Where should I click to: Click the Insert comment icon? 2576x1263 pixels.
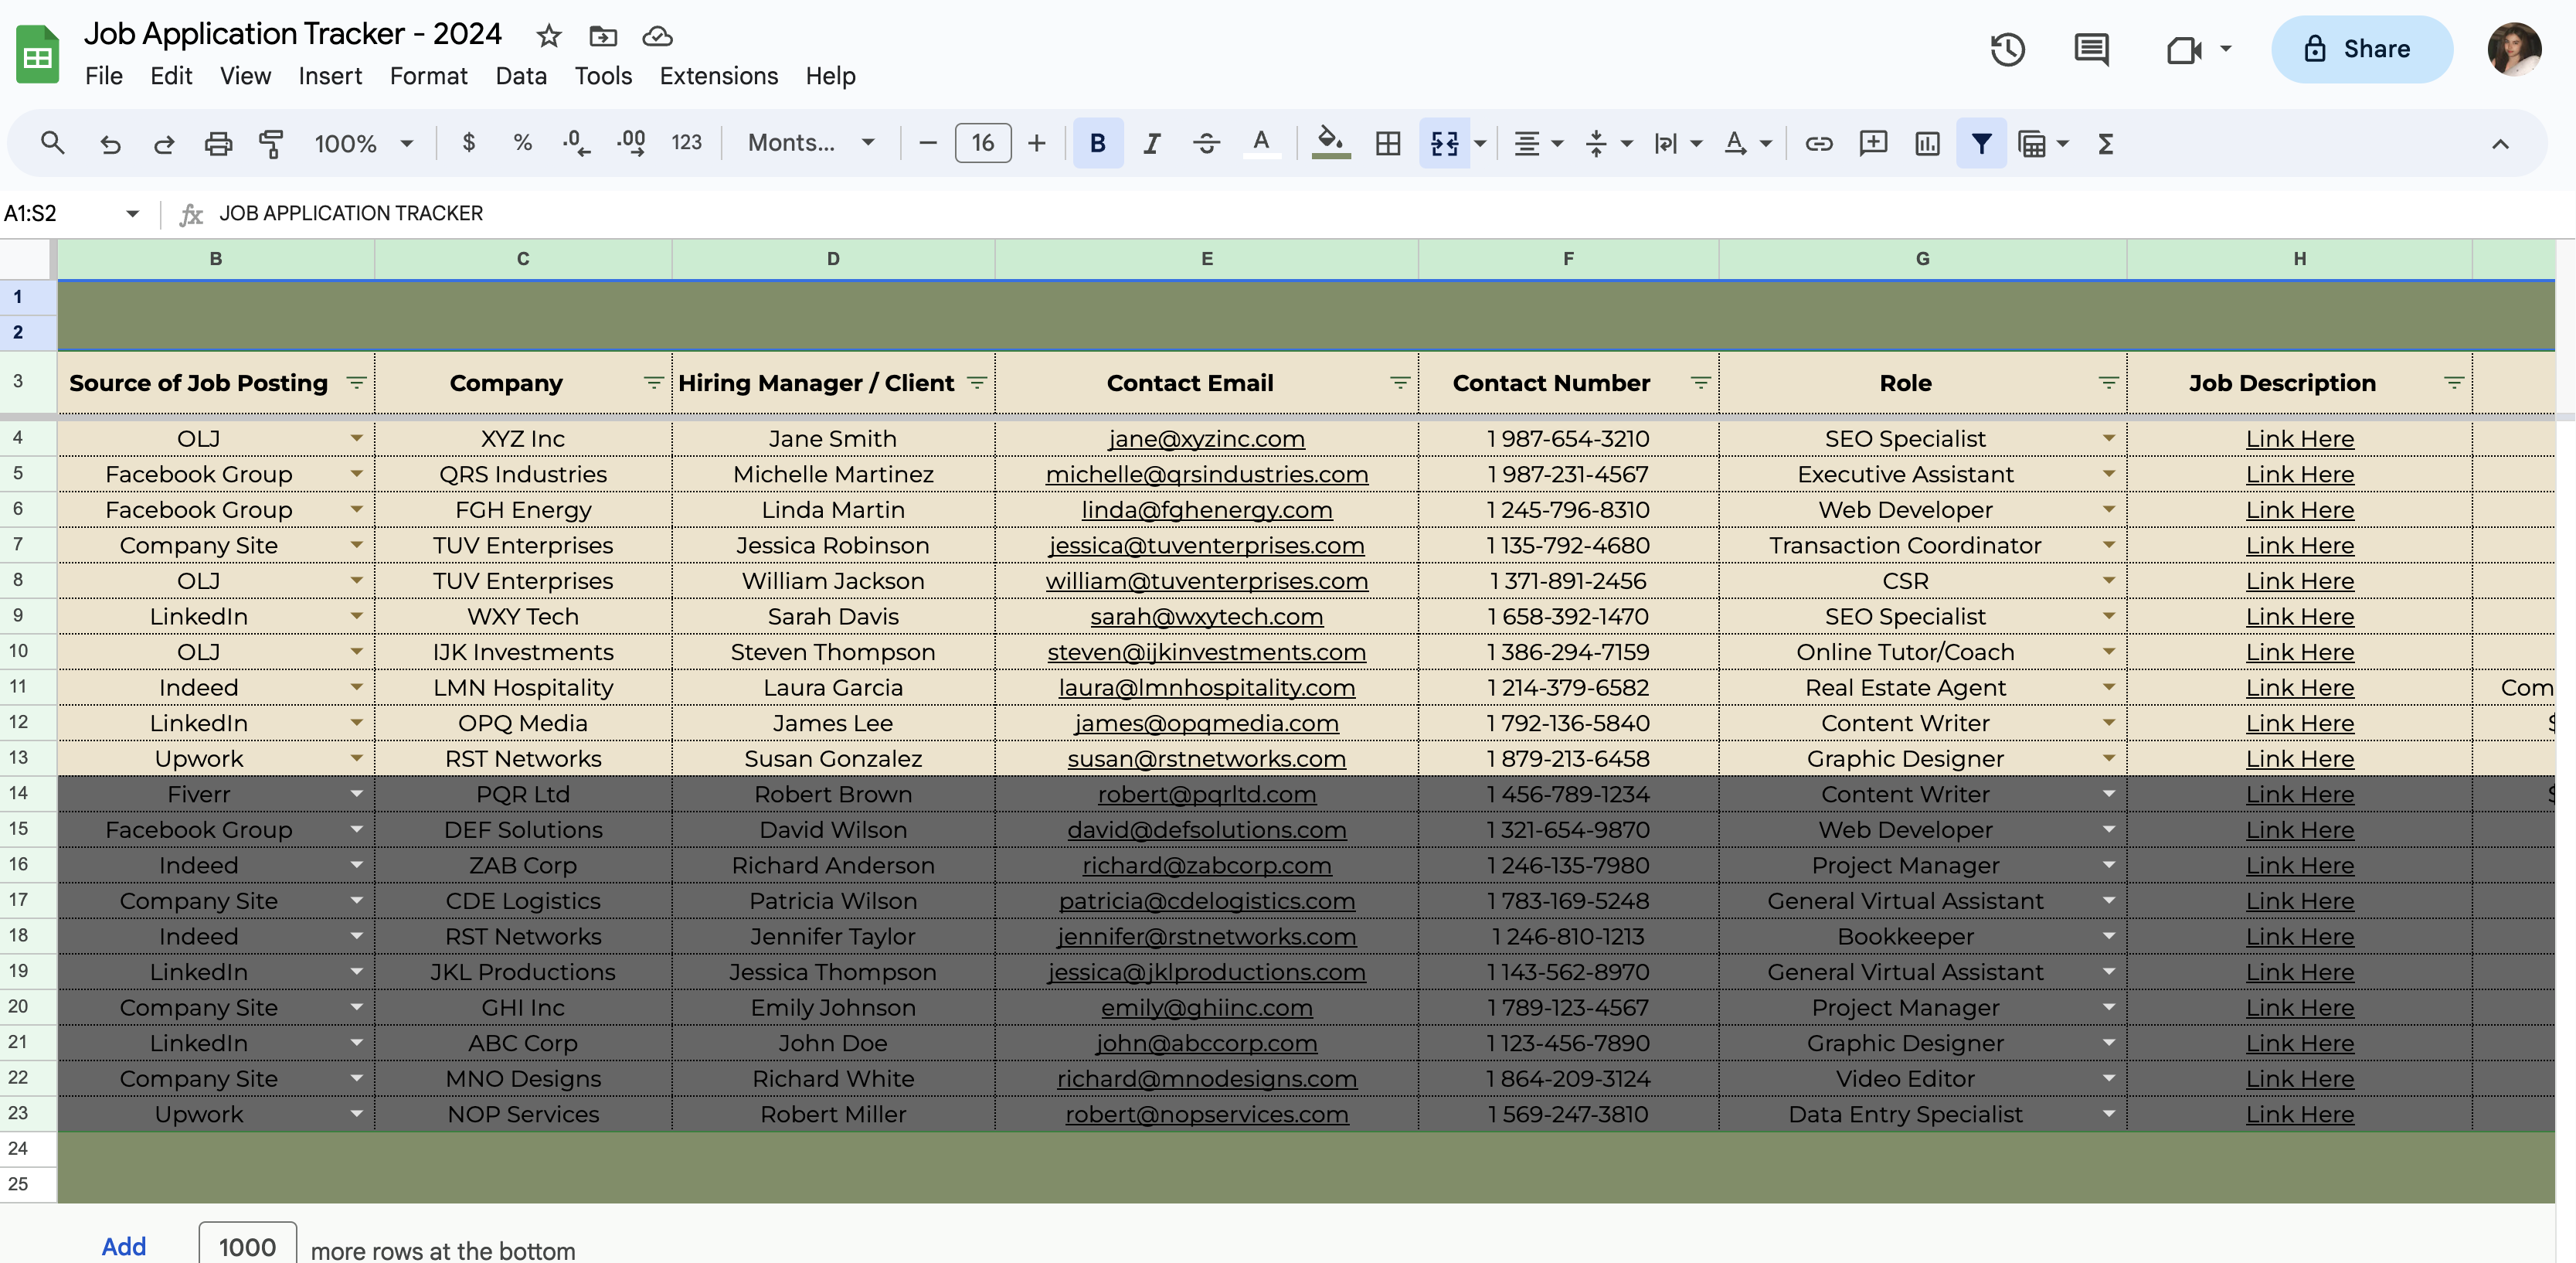click(1873, 143)
